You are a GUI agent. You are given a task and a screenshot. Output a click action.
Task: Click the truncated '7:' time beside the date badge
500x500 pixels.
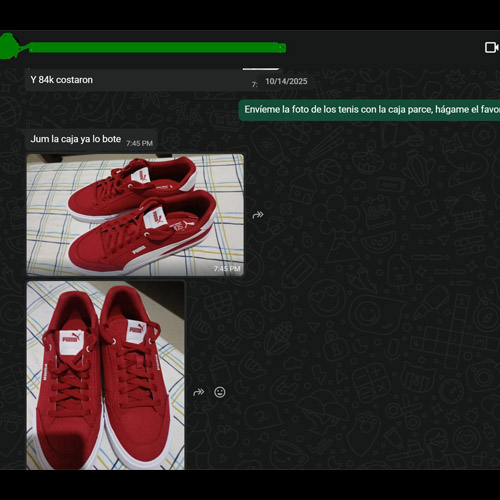click(255, 85)
